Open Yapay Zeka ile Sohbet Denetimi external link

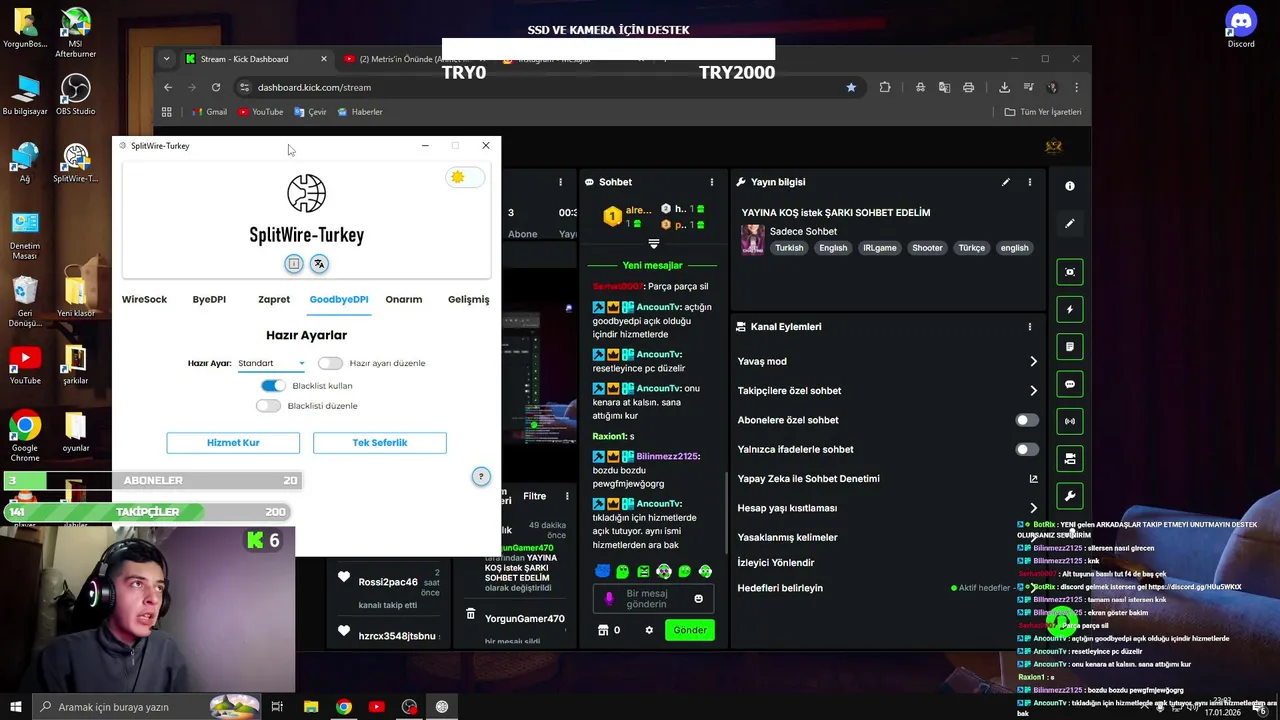(x=1034, y=479)
